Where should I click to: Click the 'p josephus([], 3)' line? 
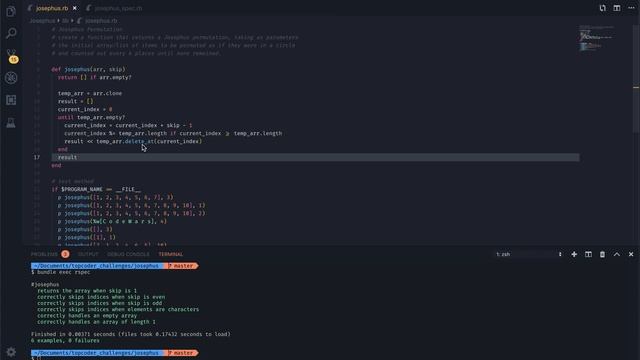tap(85, 229)
